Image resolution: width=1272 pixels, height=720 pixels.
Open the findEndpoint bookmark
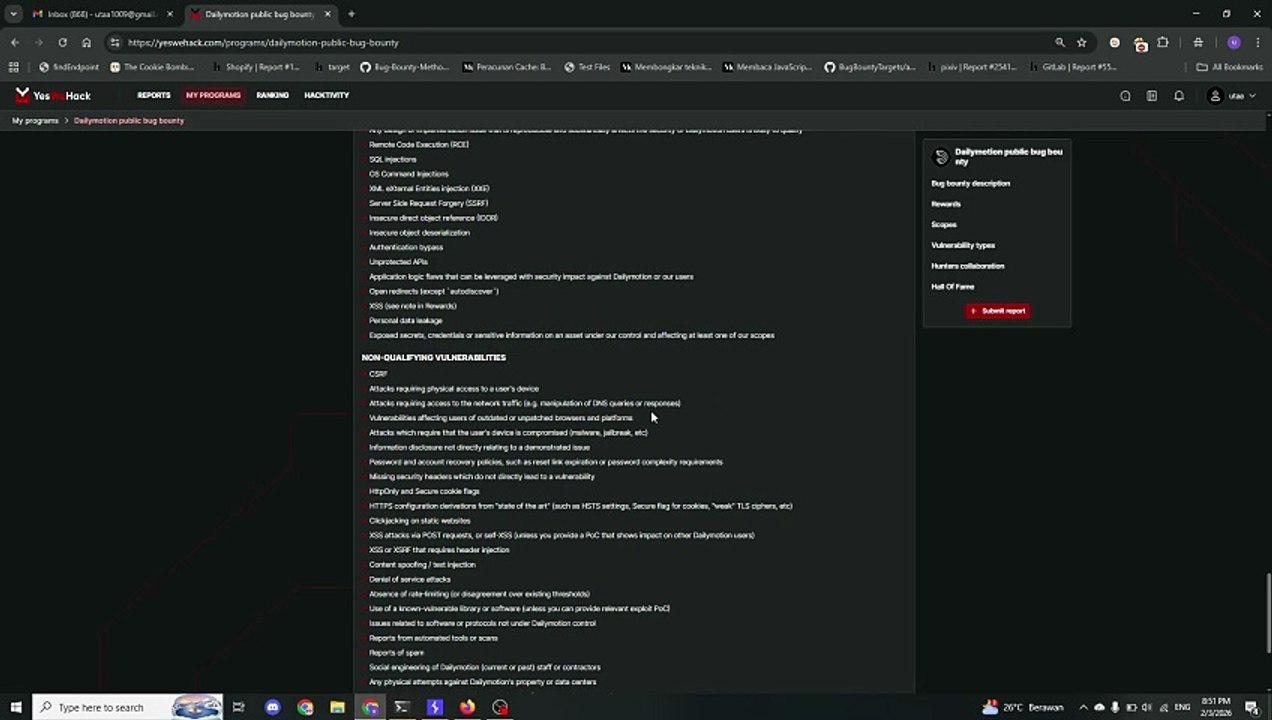(x=69, y=67)
